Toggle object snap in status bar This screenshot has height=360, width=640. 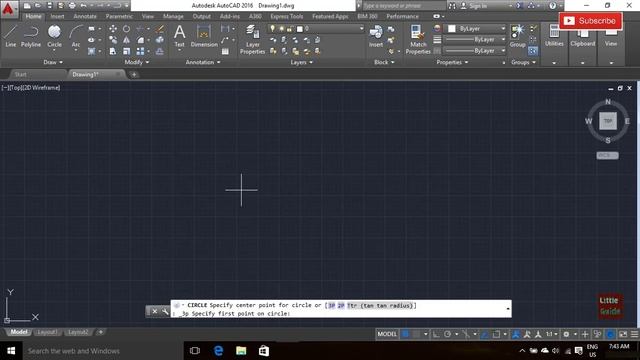(496, 334)
